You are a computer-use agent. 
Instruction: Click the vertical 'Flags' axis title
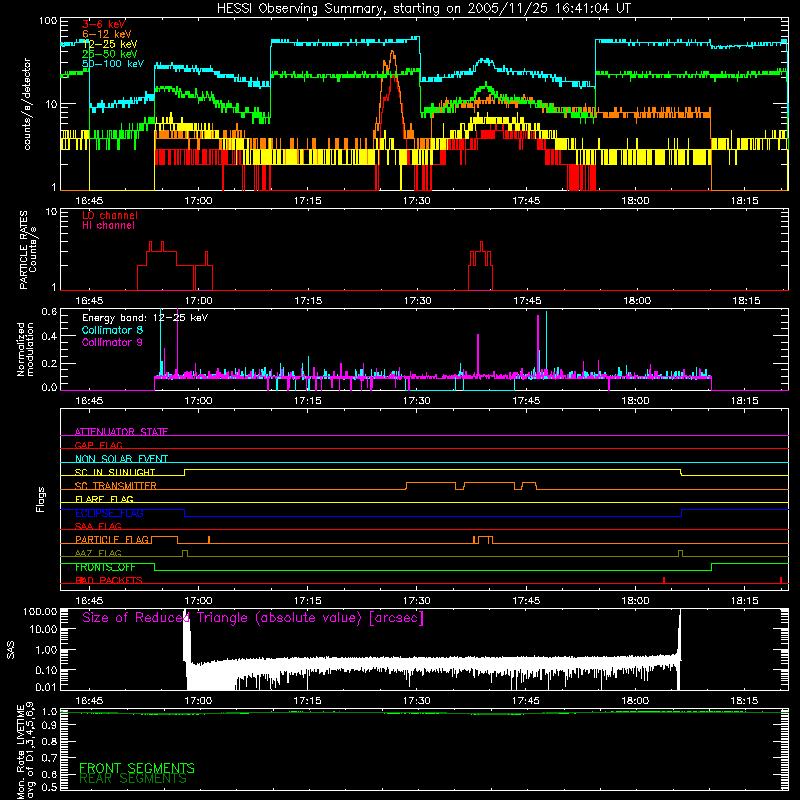(41, 499)
